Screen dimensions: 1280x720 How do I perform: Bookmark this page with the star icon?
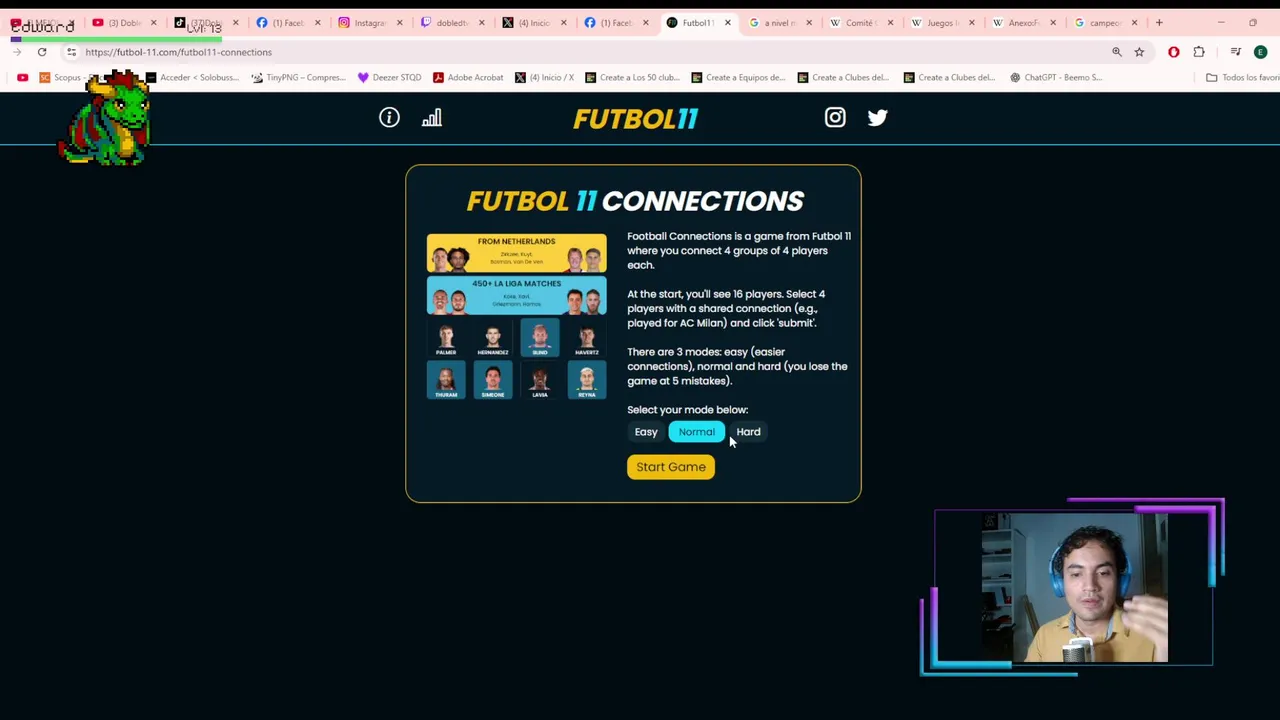coord(1139,52)
